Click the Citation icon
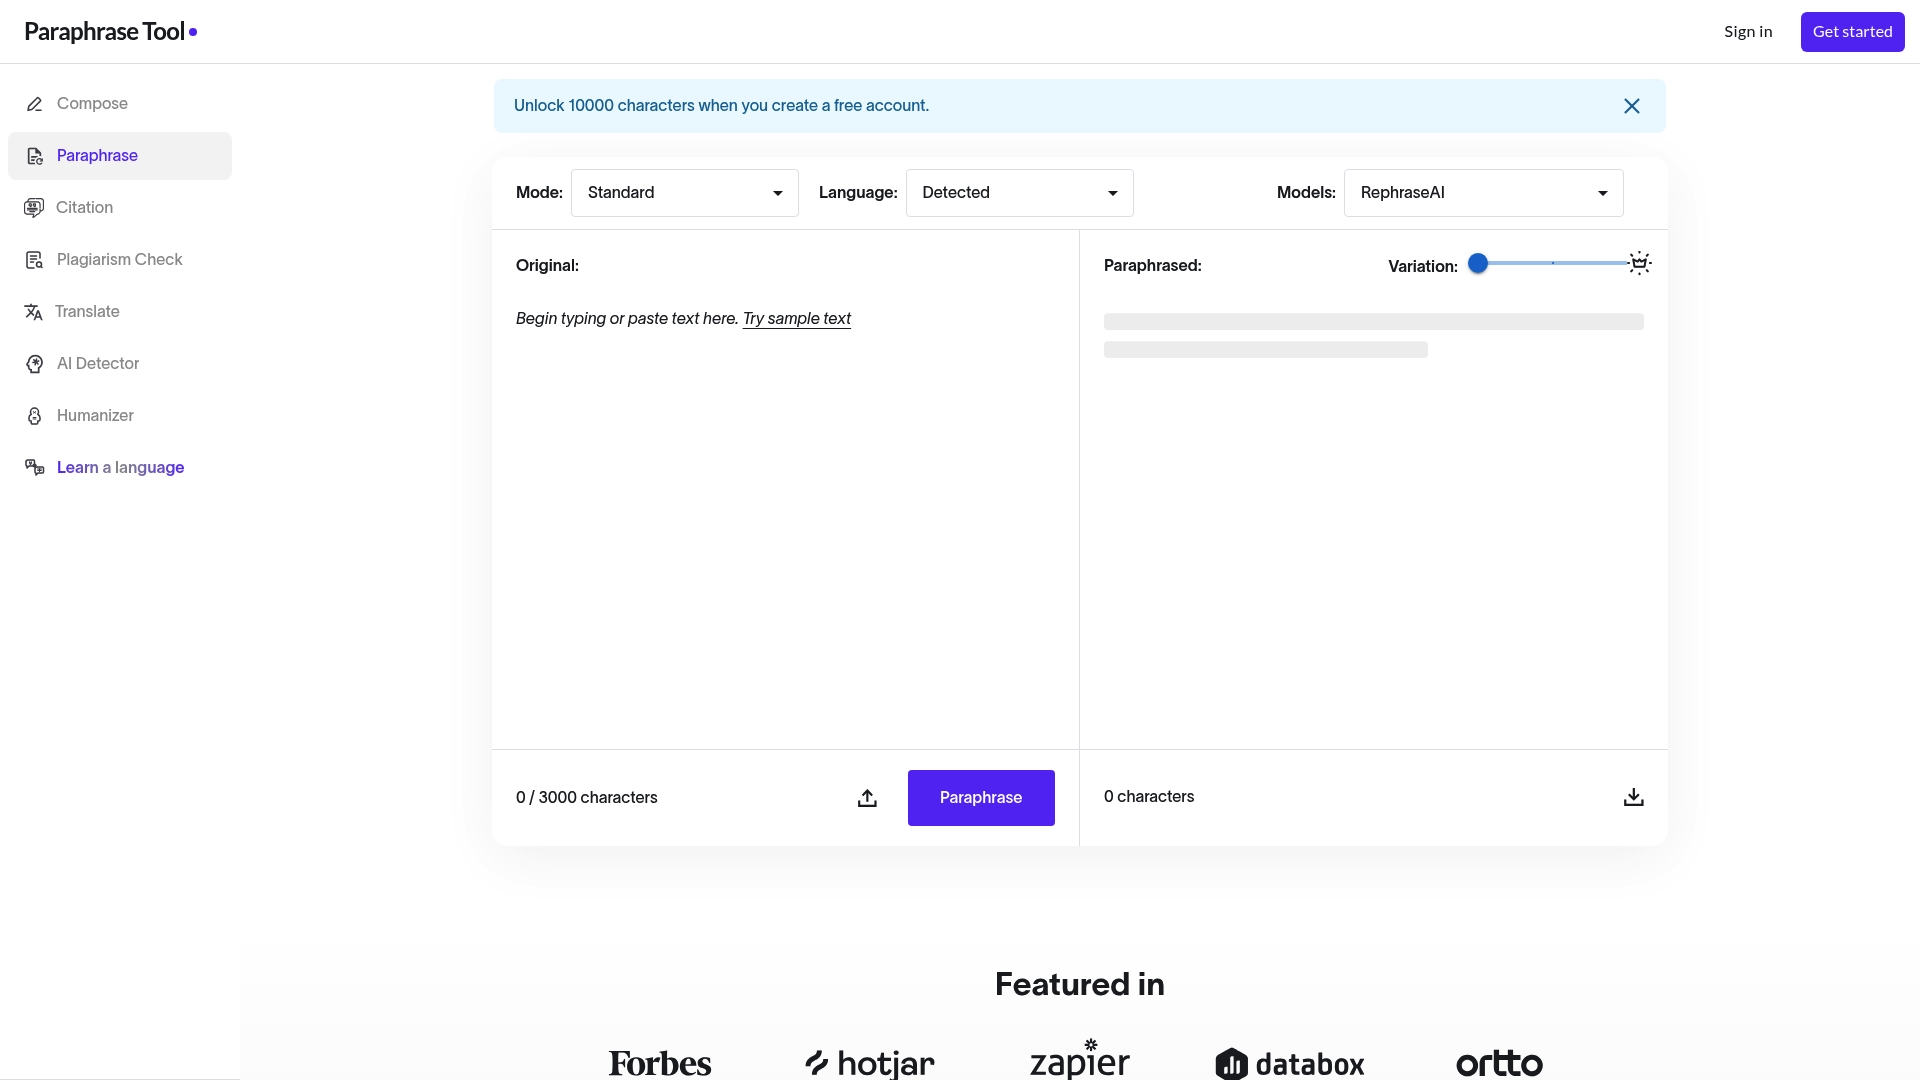Image resolution: width=1920 pixels, height=1080 pixels. point(35,208)
